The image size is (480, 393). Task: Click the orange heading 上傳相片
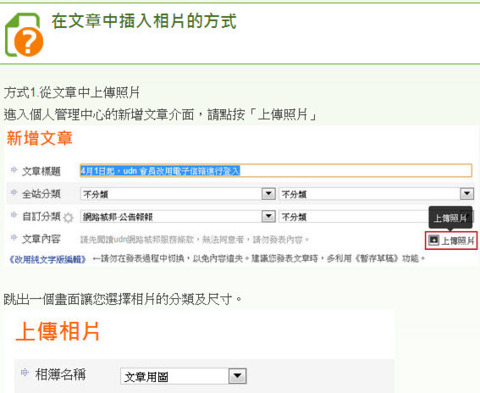coord(58,331)
